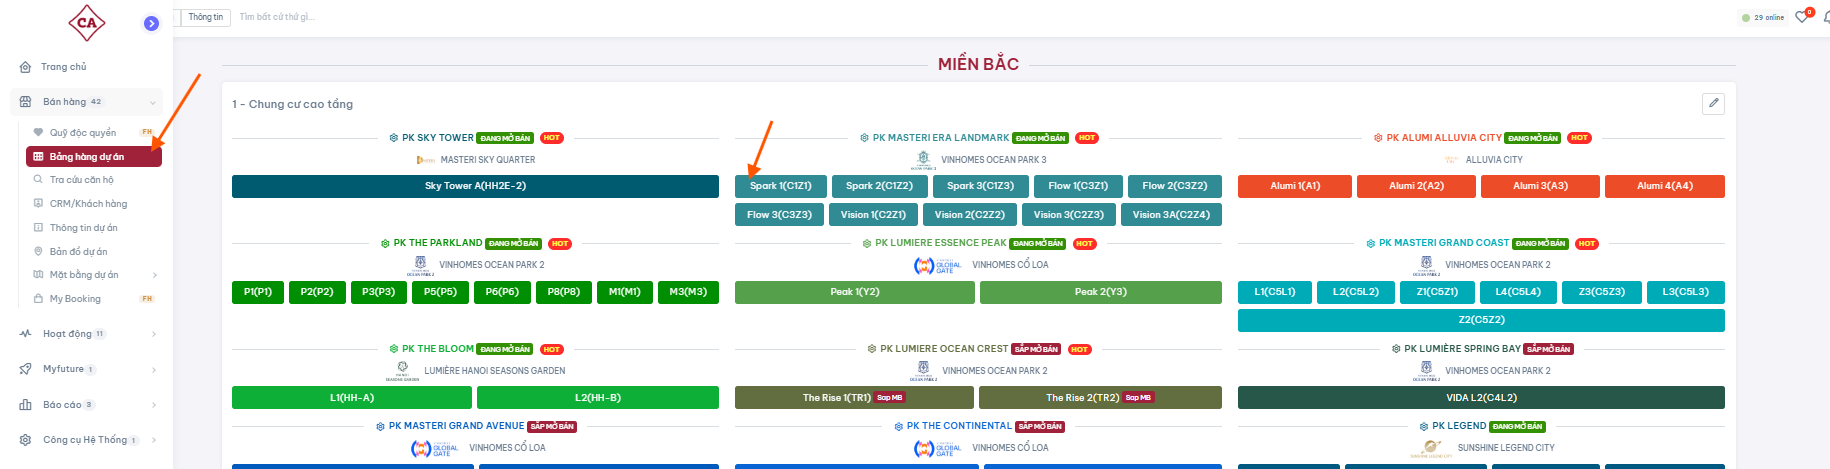
Task: Collapse sidebar with purple arrow button
Action: pyautogui.click(x=151, y=23)
